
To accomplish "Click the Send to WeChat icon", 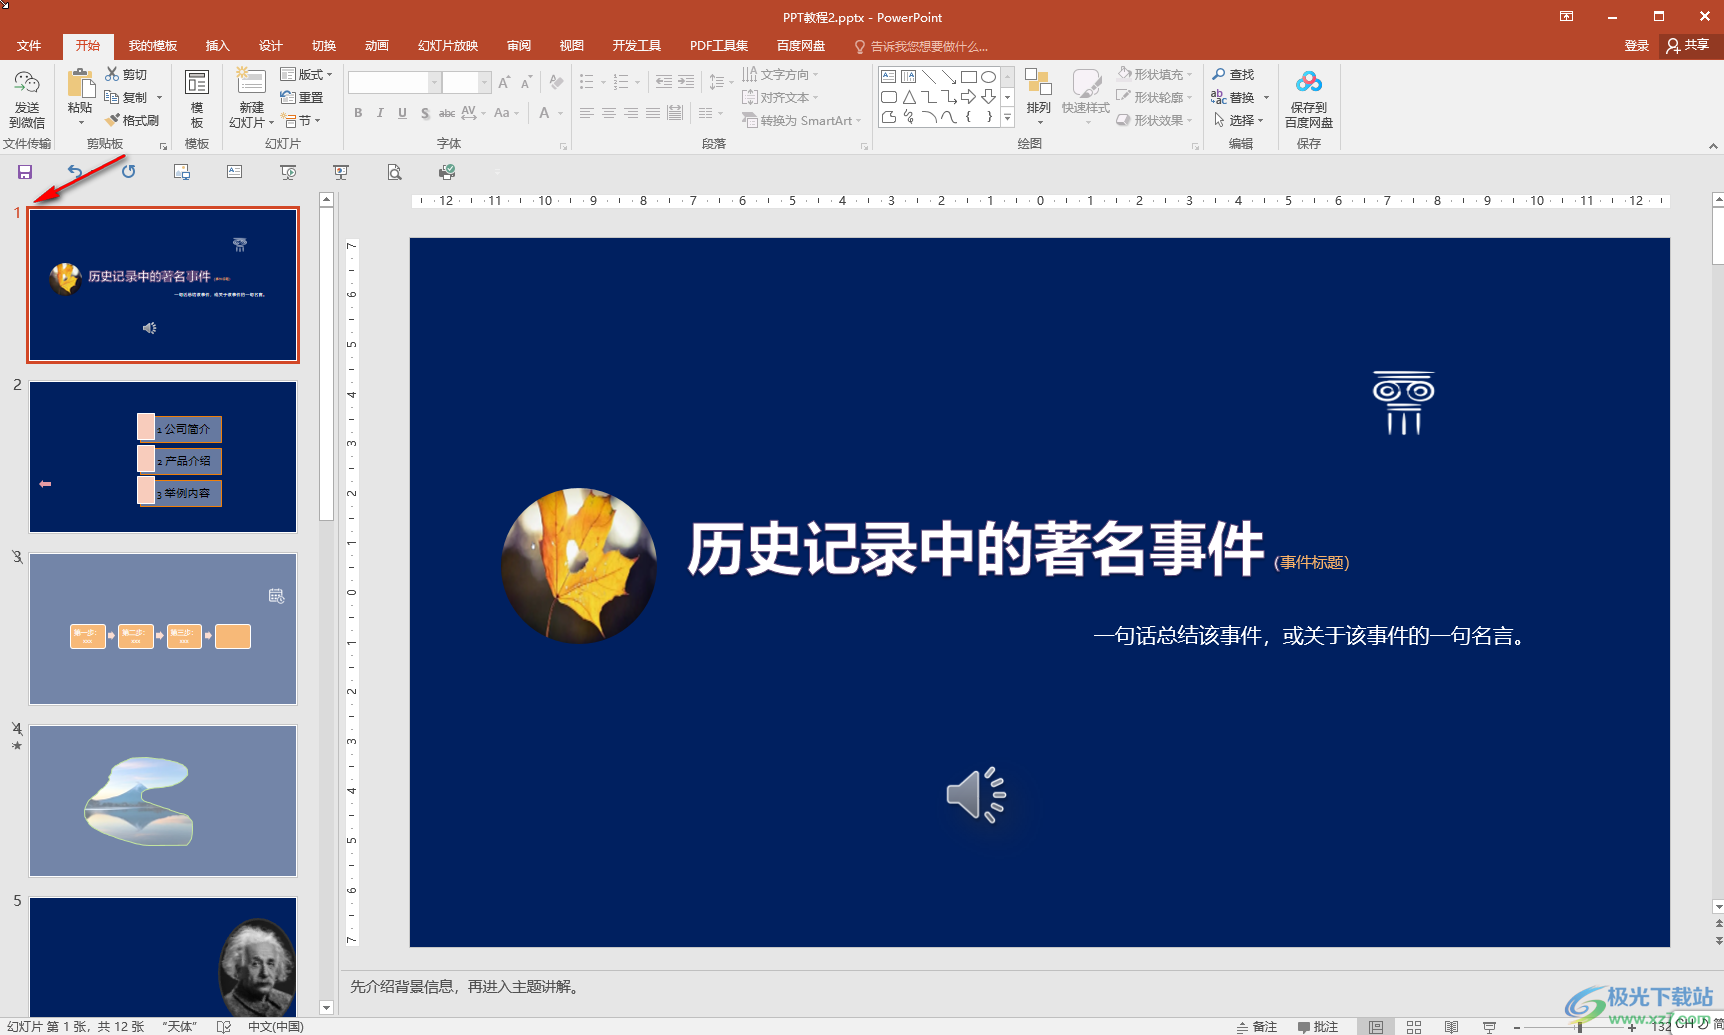I will tap(27, 83).
